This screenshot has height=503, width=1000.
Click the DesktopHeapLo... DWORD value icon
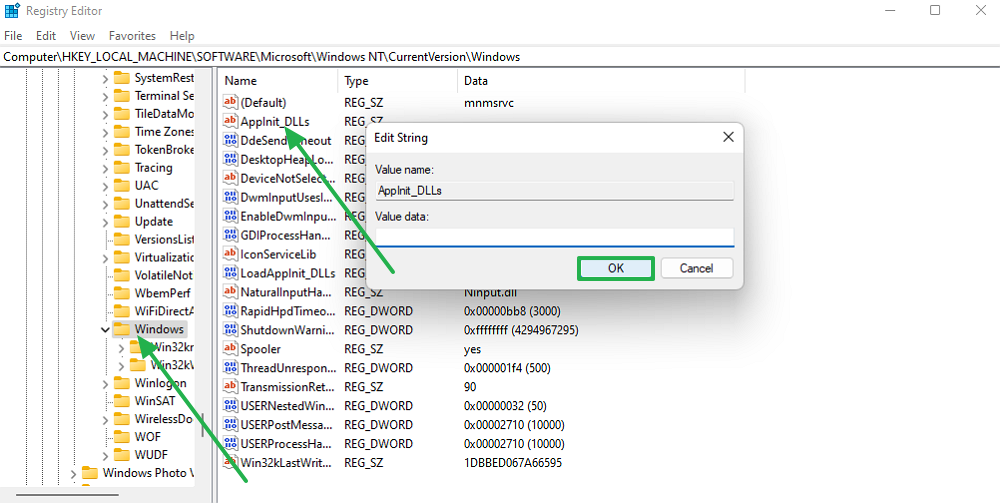(230, 159)
